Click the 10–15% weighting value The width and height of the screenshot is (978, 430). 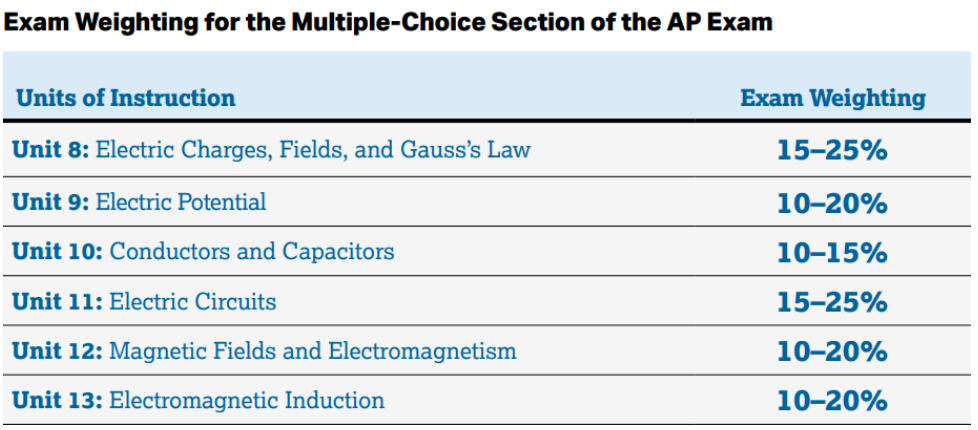pyautogui.click(x=832, y=252)
